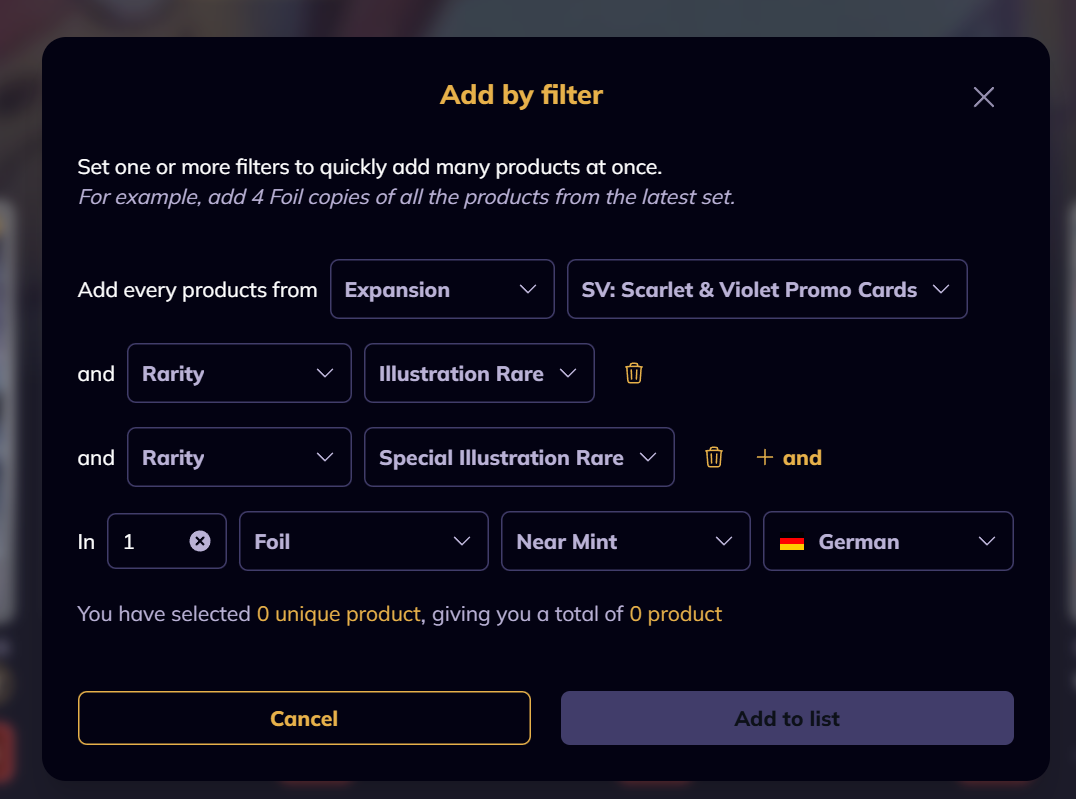
Task: Click the Cancel button
Action: 304,718
